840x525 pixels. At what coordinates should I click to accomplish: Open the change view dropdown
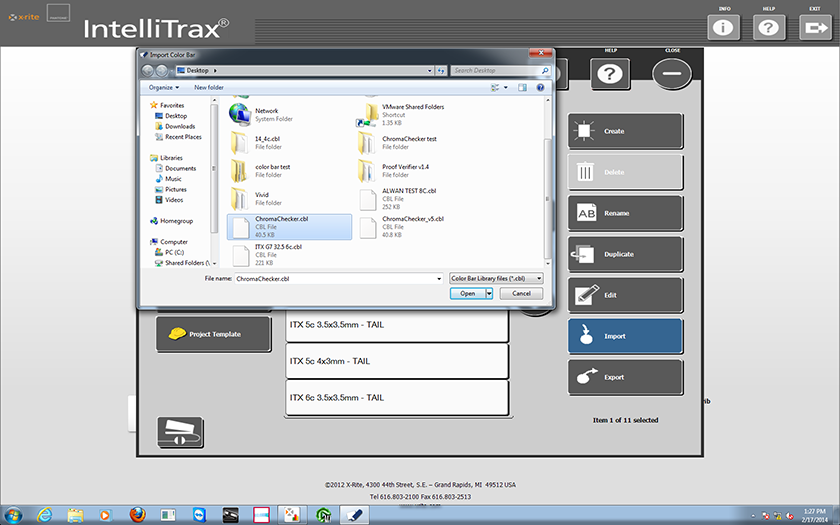coord(506,87)
